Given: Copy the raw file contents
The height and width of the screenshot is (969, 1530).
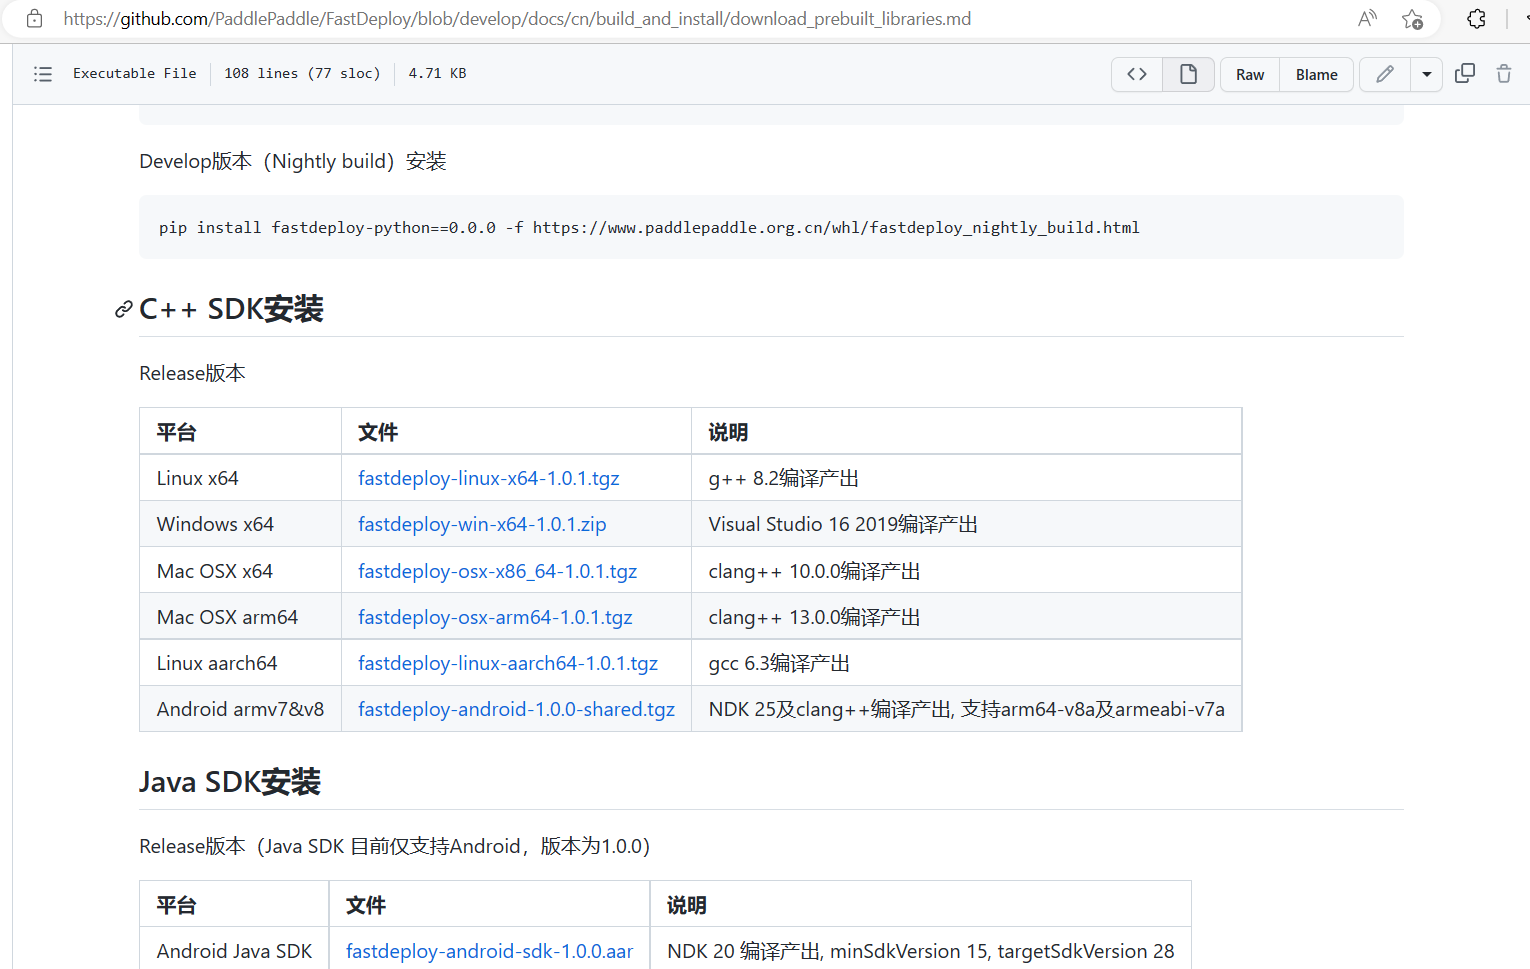Looking at the screenshot, I should coord(1464,73).
